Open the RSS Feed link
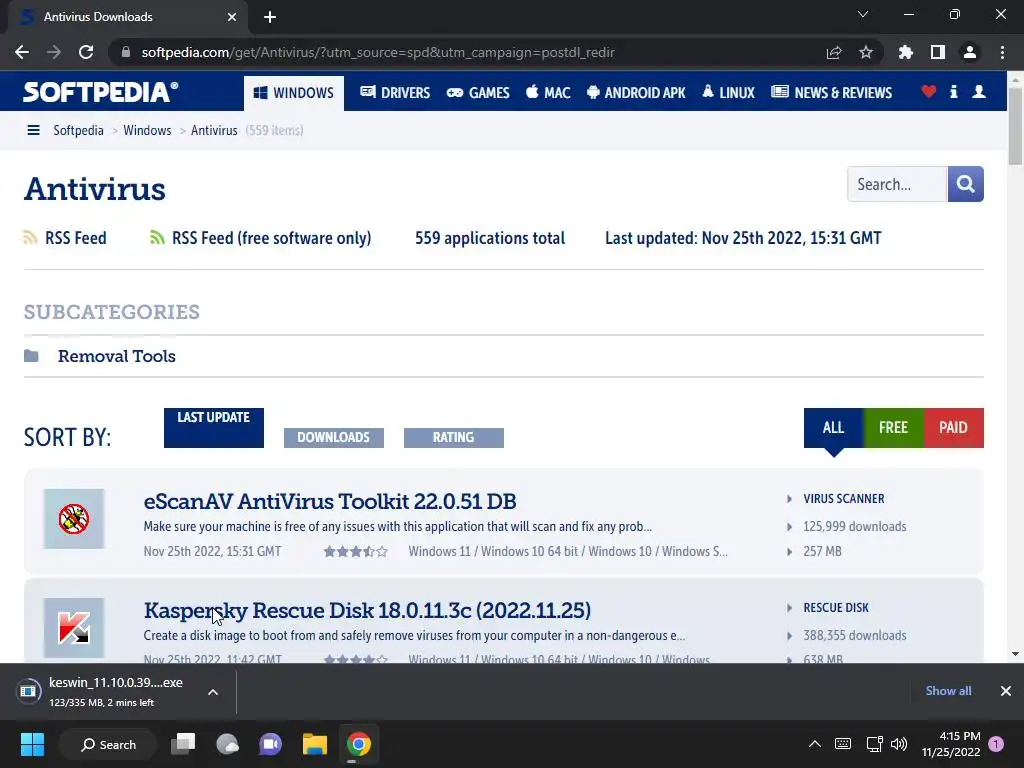Viewport: 1024px width, 768px height. 76,238
